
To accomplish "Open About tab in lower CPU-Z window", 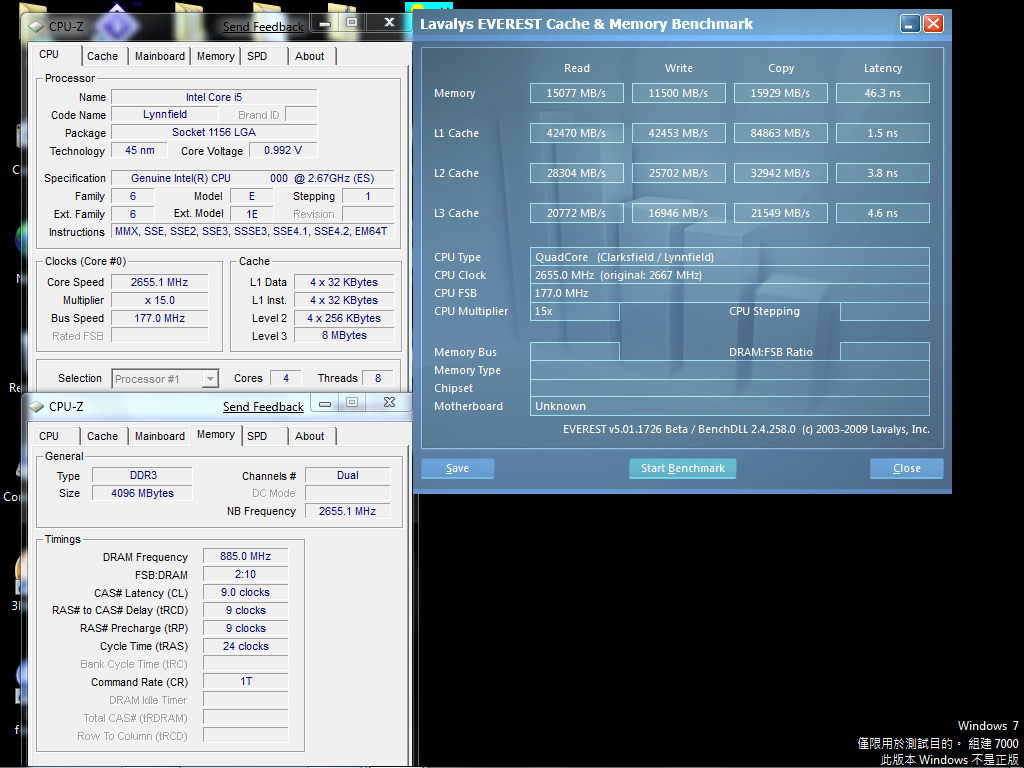I will [310, 436].
